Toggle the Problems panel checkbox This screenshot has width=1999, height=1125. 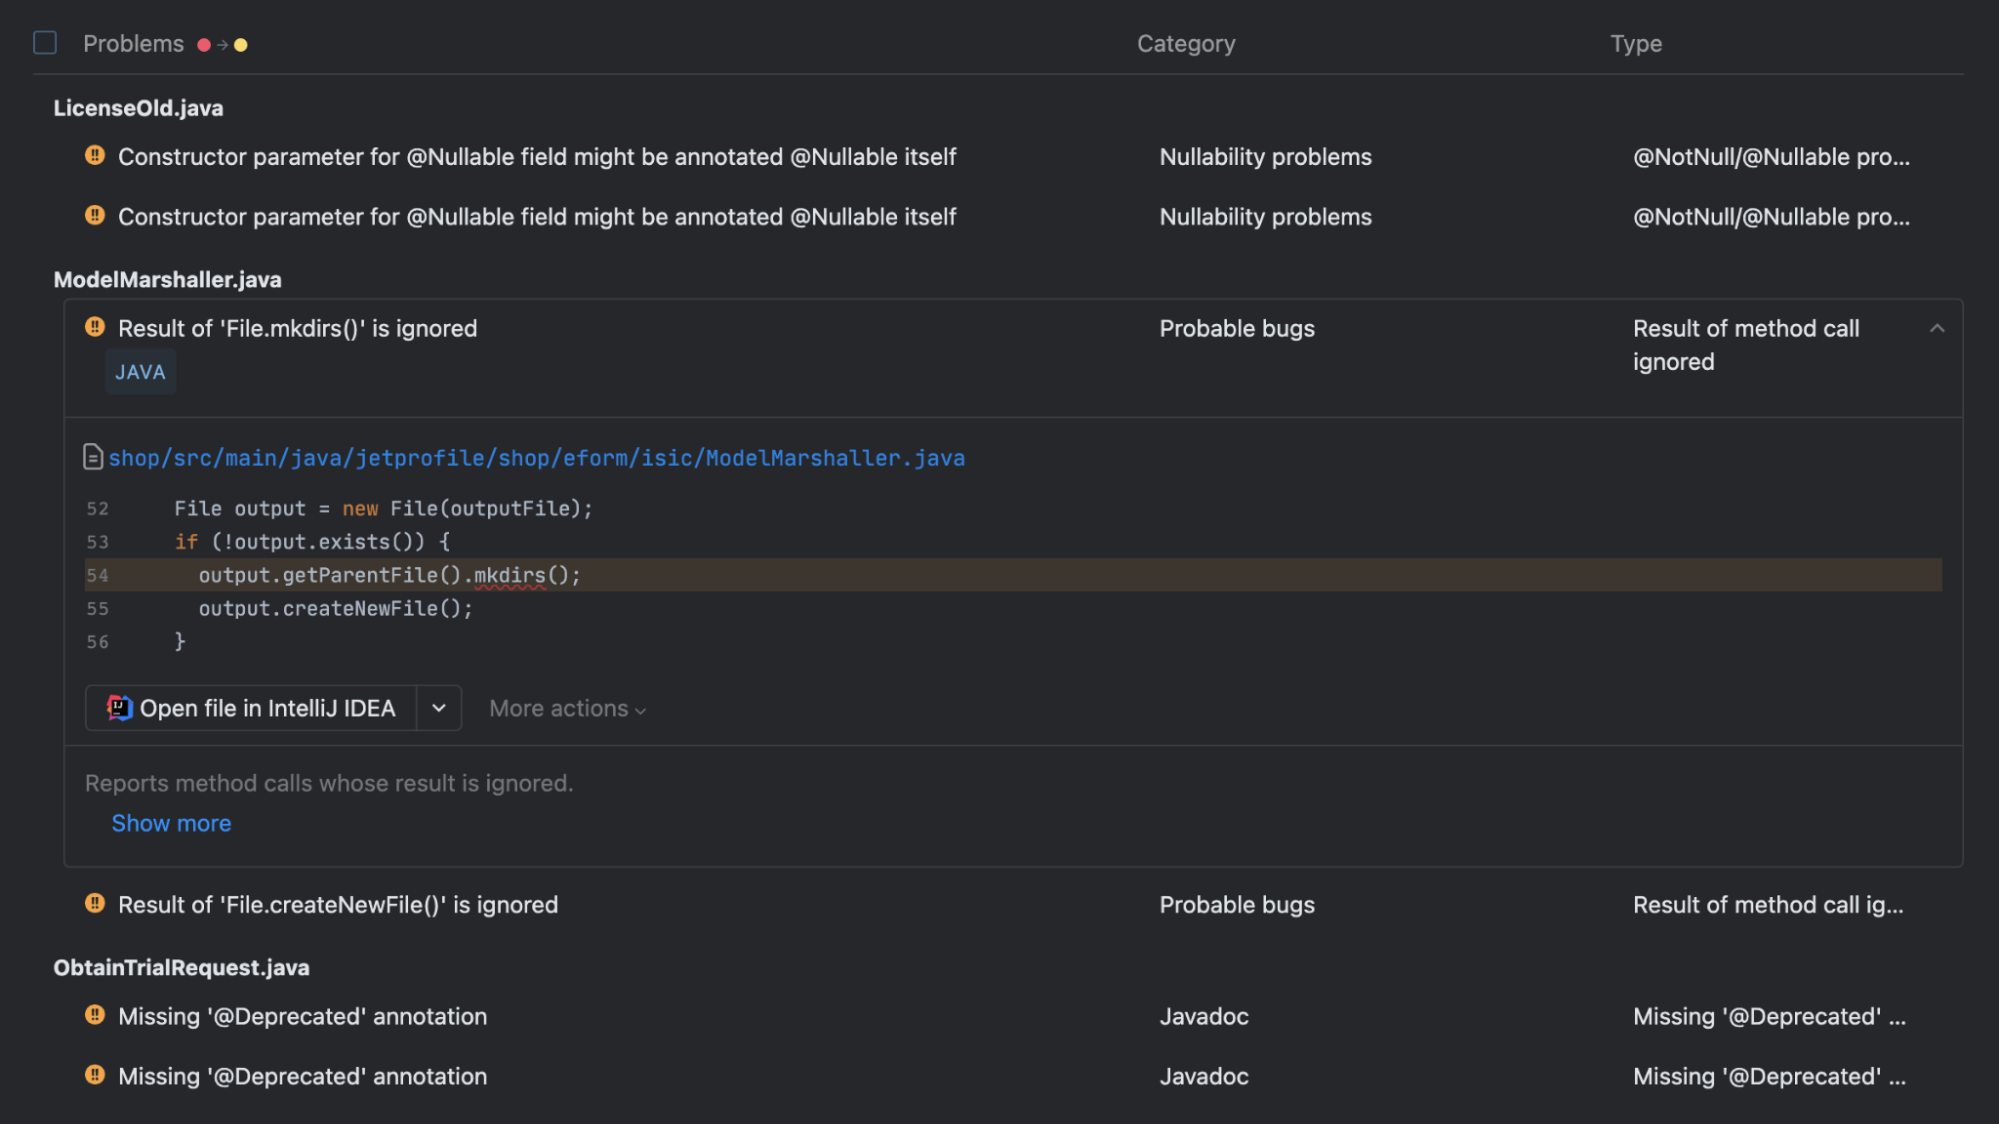coord(44,41)
